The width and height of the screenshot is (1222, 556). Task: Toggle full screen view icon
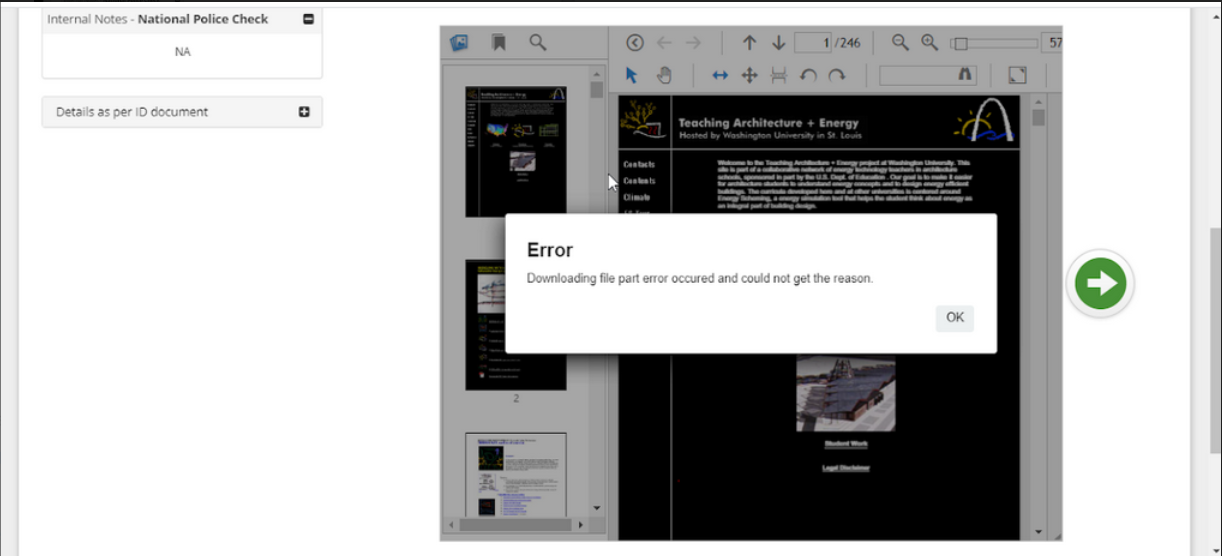[1017, 75]
